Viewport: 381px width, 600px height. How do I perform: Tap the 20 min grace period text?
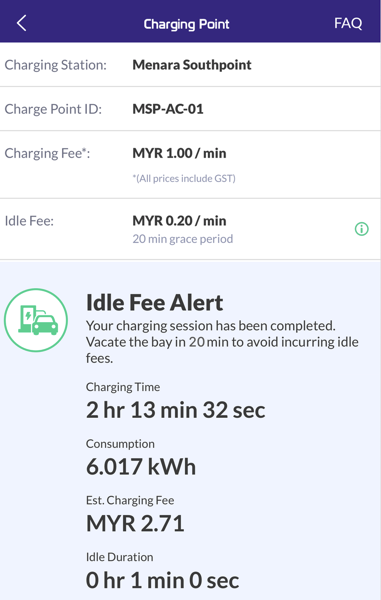[182, 239]
